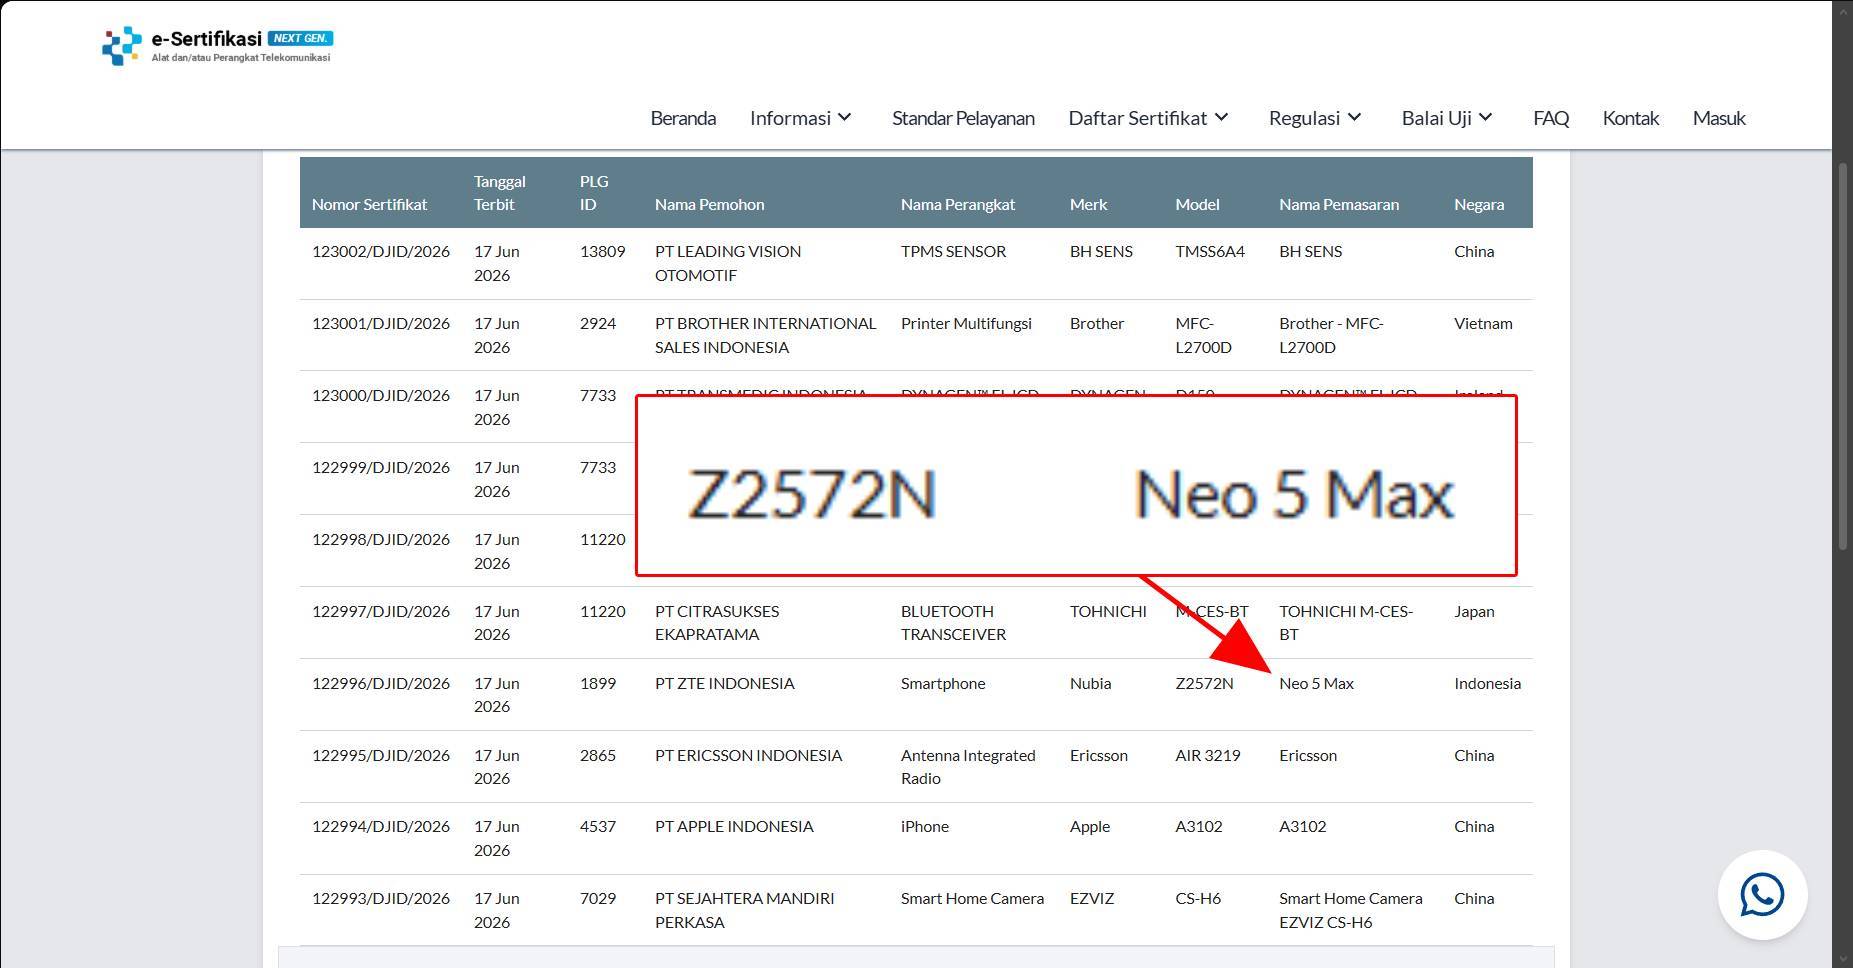Select certificate 123002/DJID/2026
Screen dimensions: 1853x968
tap(381, 251)
